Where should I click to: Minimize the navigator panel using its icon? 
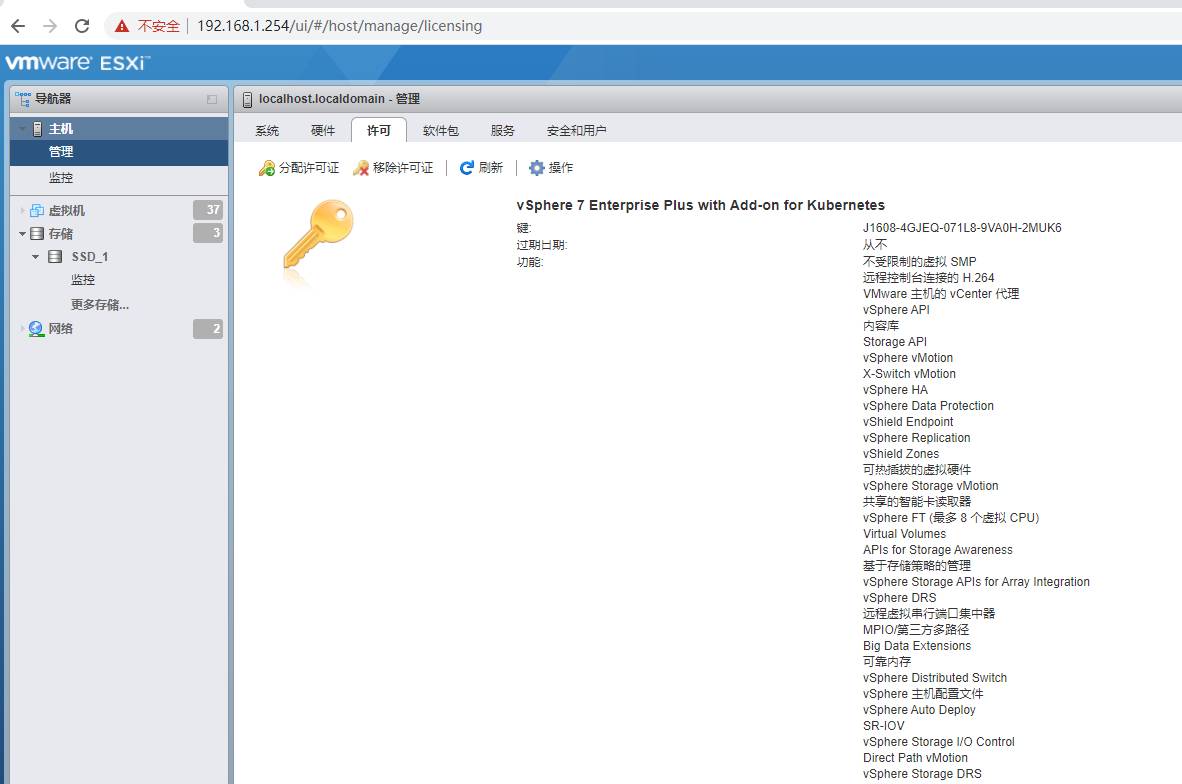pyautogui.click(x=212, y=99)
